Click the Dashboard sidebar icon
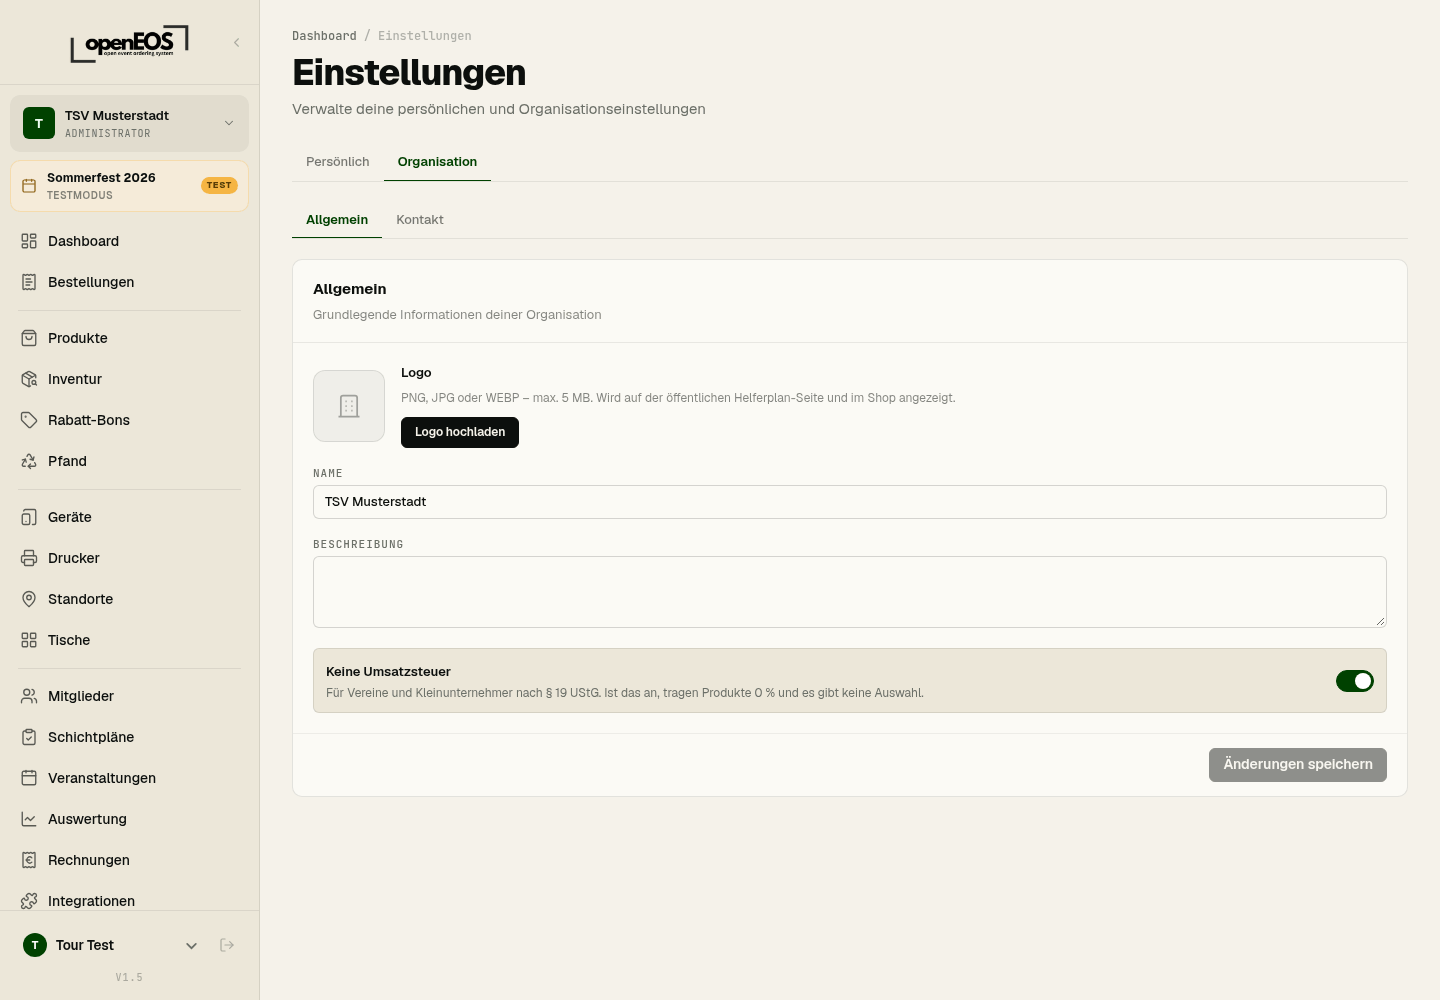1440x1000 pixels. click(x=29, y=241)
